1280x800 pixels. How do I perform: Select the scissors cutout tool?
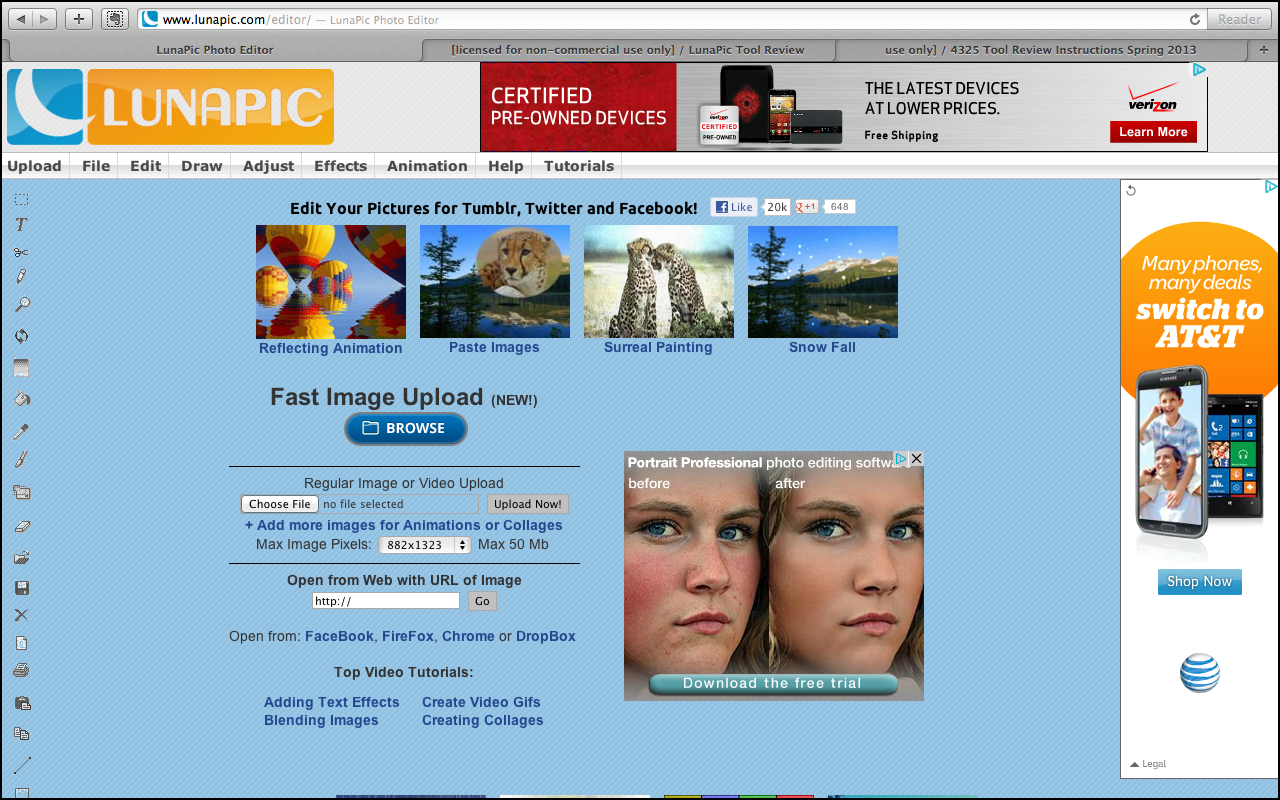click(x=21, y=252)
